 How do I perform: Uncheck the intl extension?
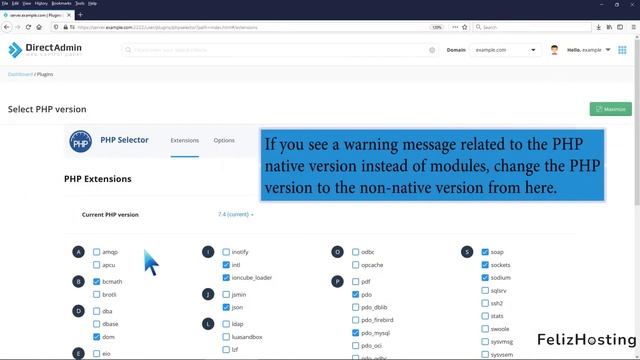tap(226, 265)
